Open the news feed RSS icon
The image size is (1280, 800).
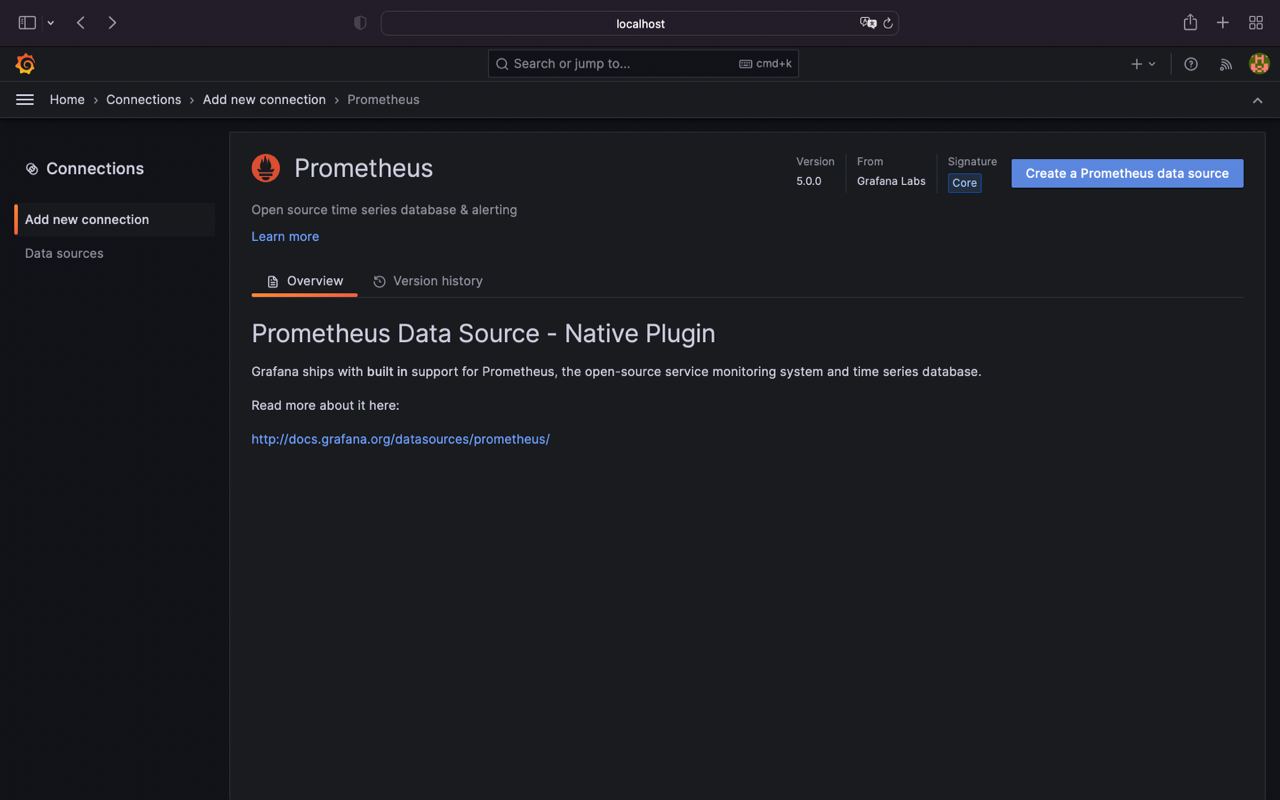1225,63
